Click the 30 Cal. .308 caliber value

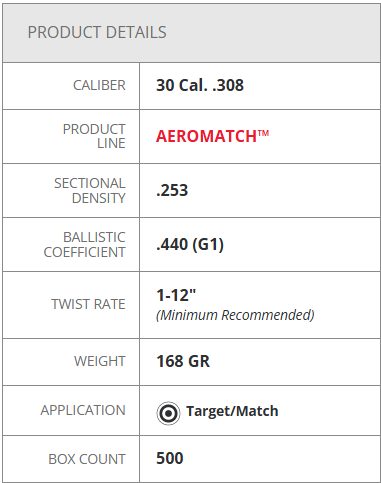click(x=200, y=85)
